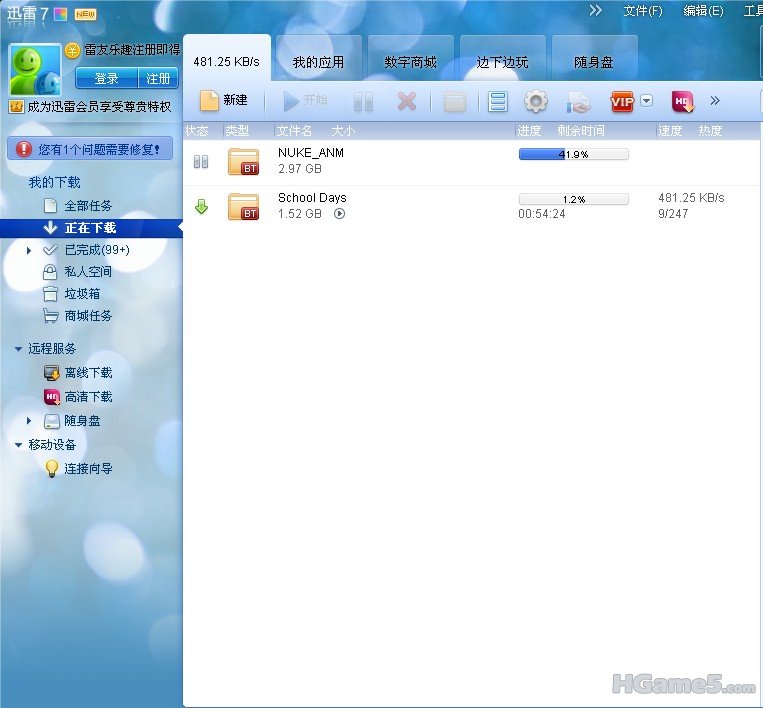Viewport: 763px width, 708px height.
Task: Click the pause button in the toolbar
Action: tap(363, 101)
